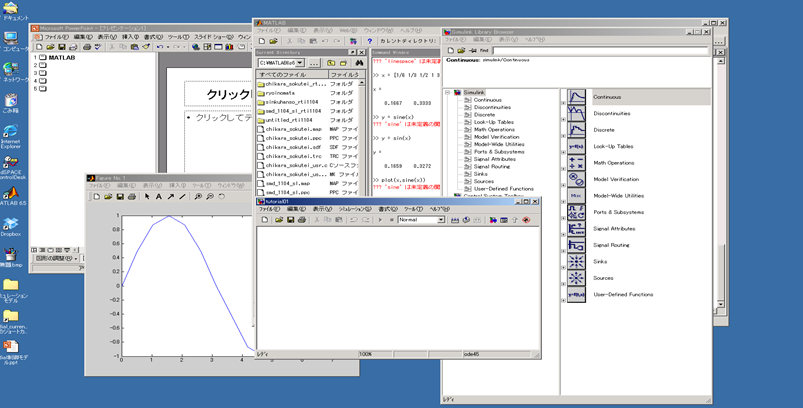Start simulation in the tutorial01 window

tap(380, 220)
